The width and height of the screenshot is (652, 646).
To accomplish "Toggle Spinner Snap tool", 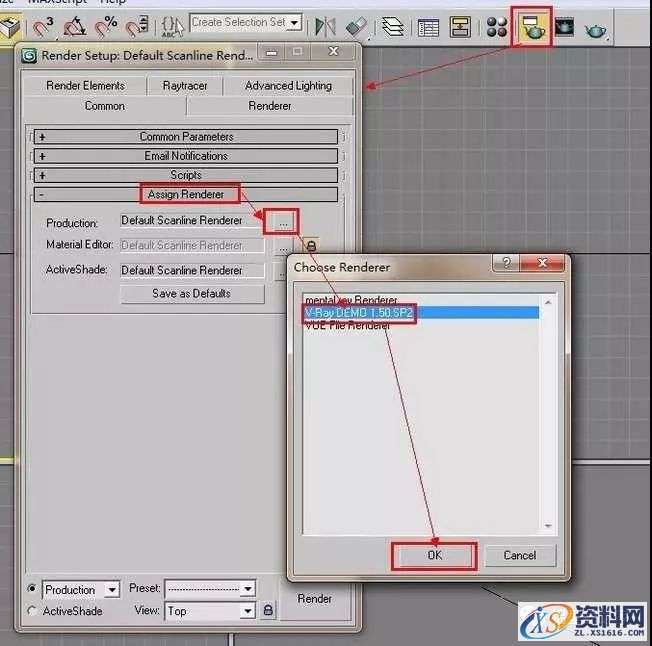I will (x=138, y=27).
